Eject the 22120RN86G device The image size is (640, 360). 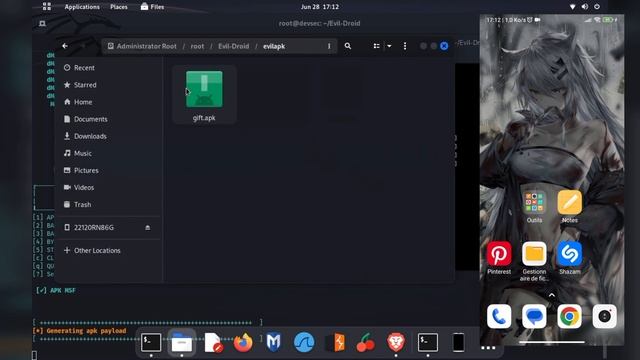[148, 227]
